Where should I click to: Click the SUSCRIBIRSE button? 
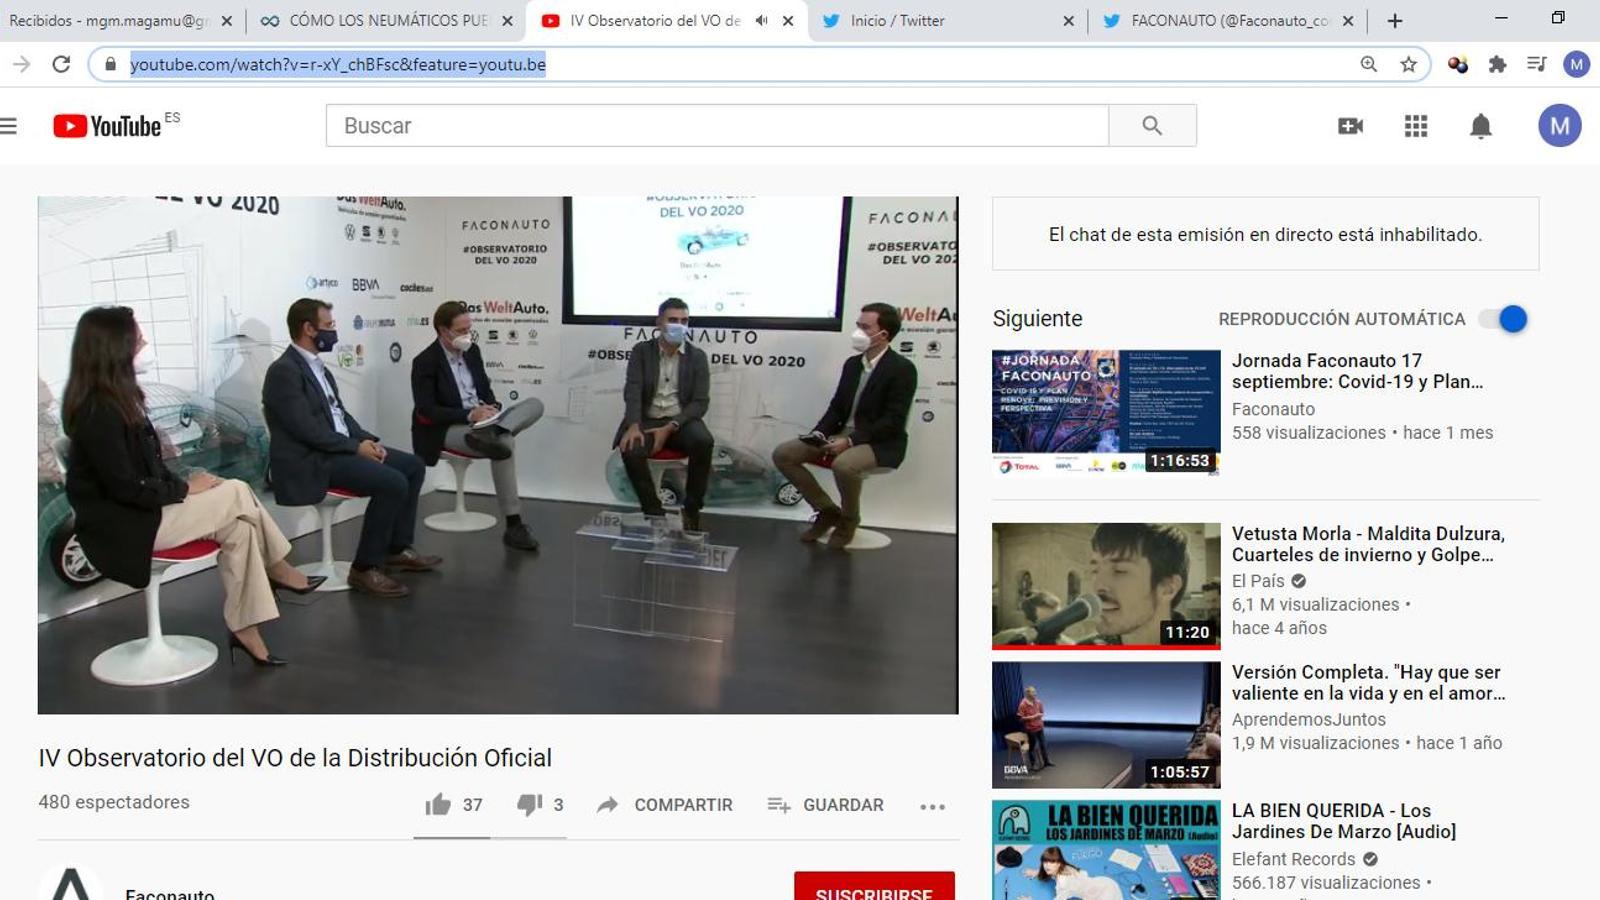(x=874, y=888)
